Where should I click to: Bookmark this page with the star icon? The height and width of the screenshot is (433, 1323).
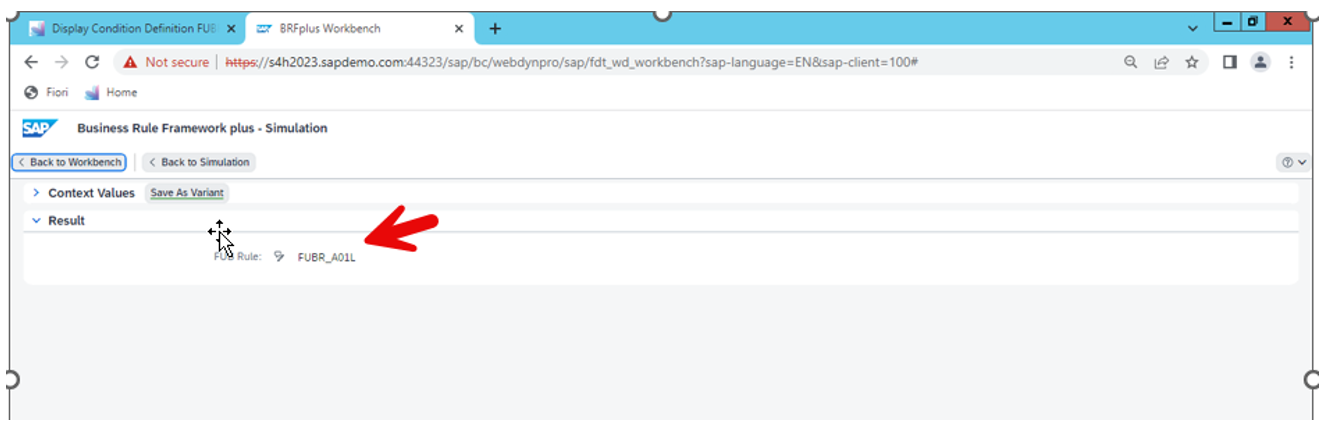1192,62
